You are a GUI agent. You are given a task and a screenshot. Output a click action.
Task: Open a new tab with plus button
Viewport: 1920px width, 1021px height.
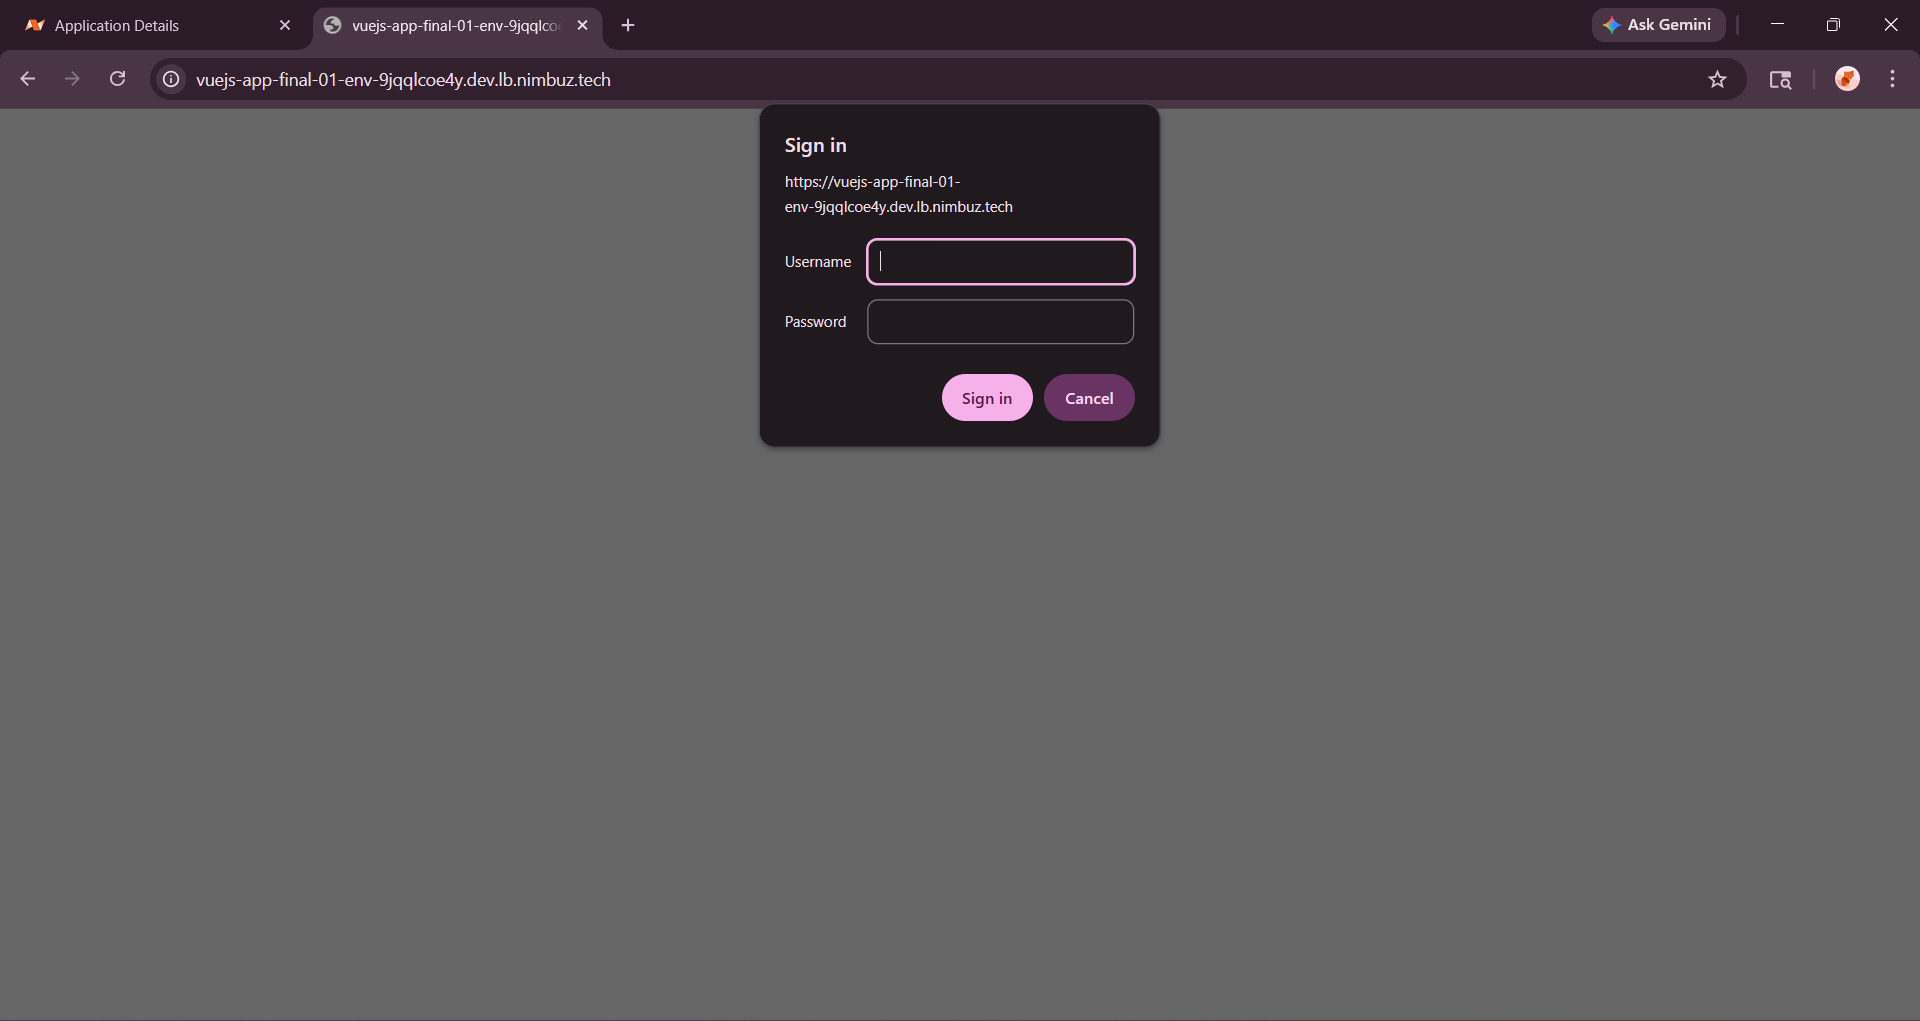coord(628,25)
